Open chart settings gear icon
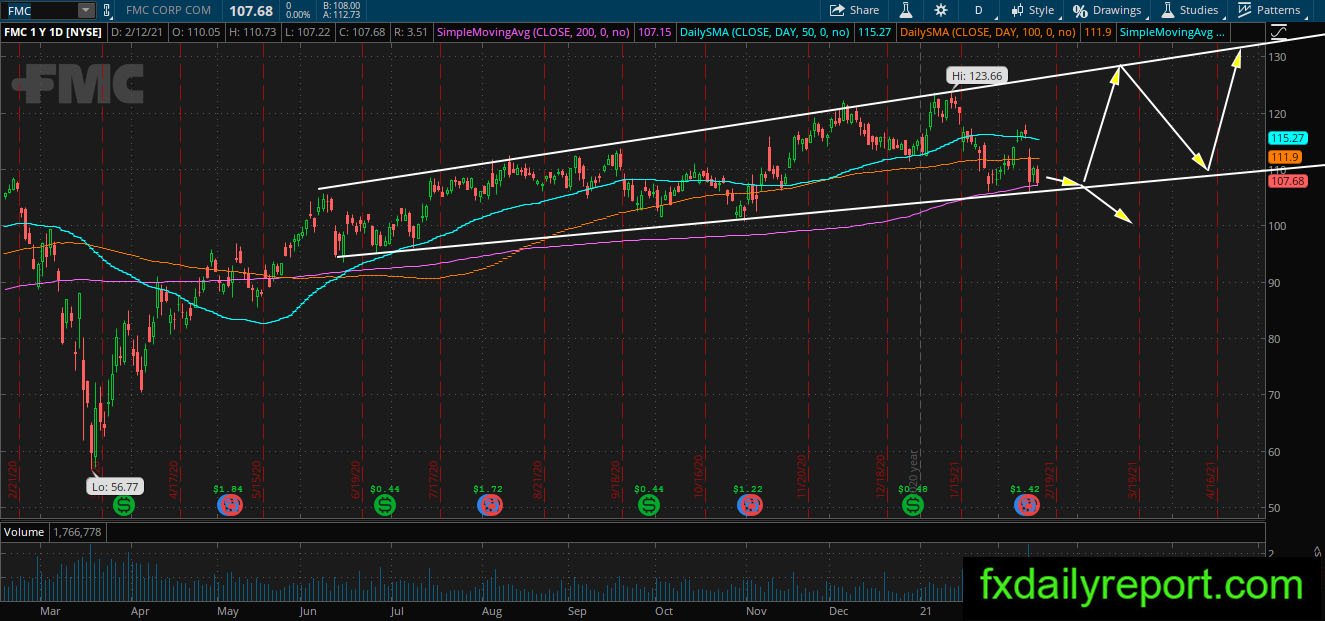This screenshot has height=621, width=1325. point(941,10)
